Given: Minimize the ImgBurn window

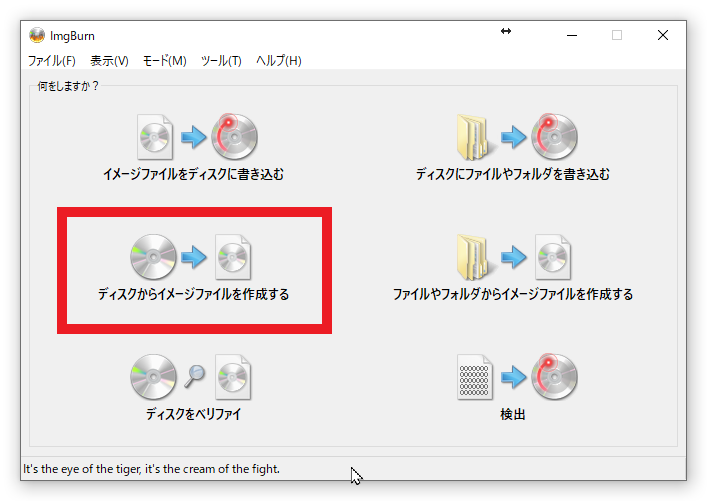Looking at the screenshot, I should [572, 35].
